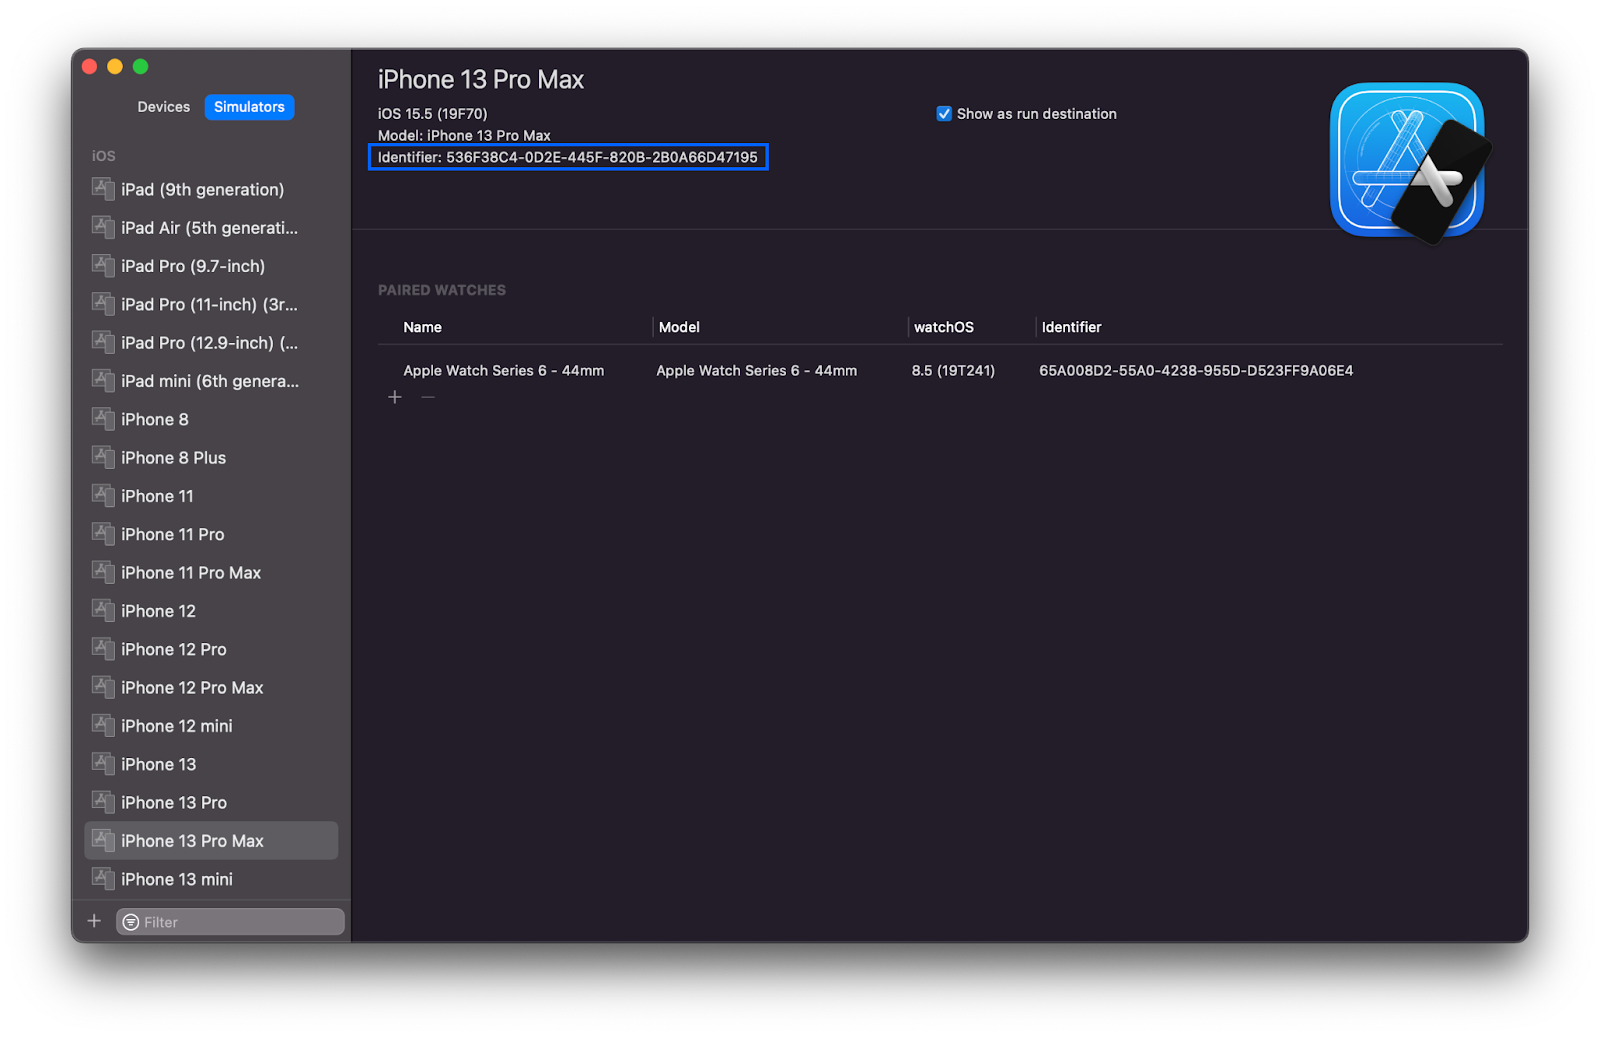Viewport: 1600px width, 1037px height.
Task: Select iPad (9th generation) simulator
Action: point(211,189)
